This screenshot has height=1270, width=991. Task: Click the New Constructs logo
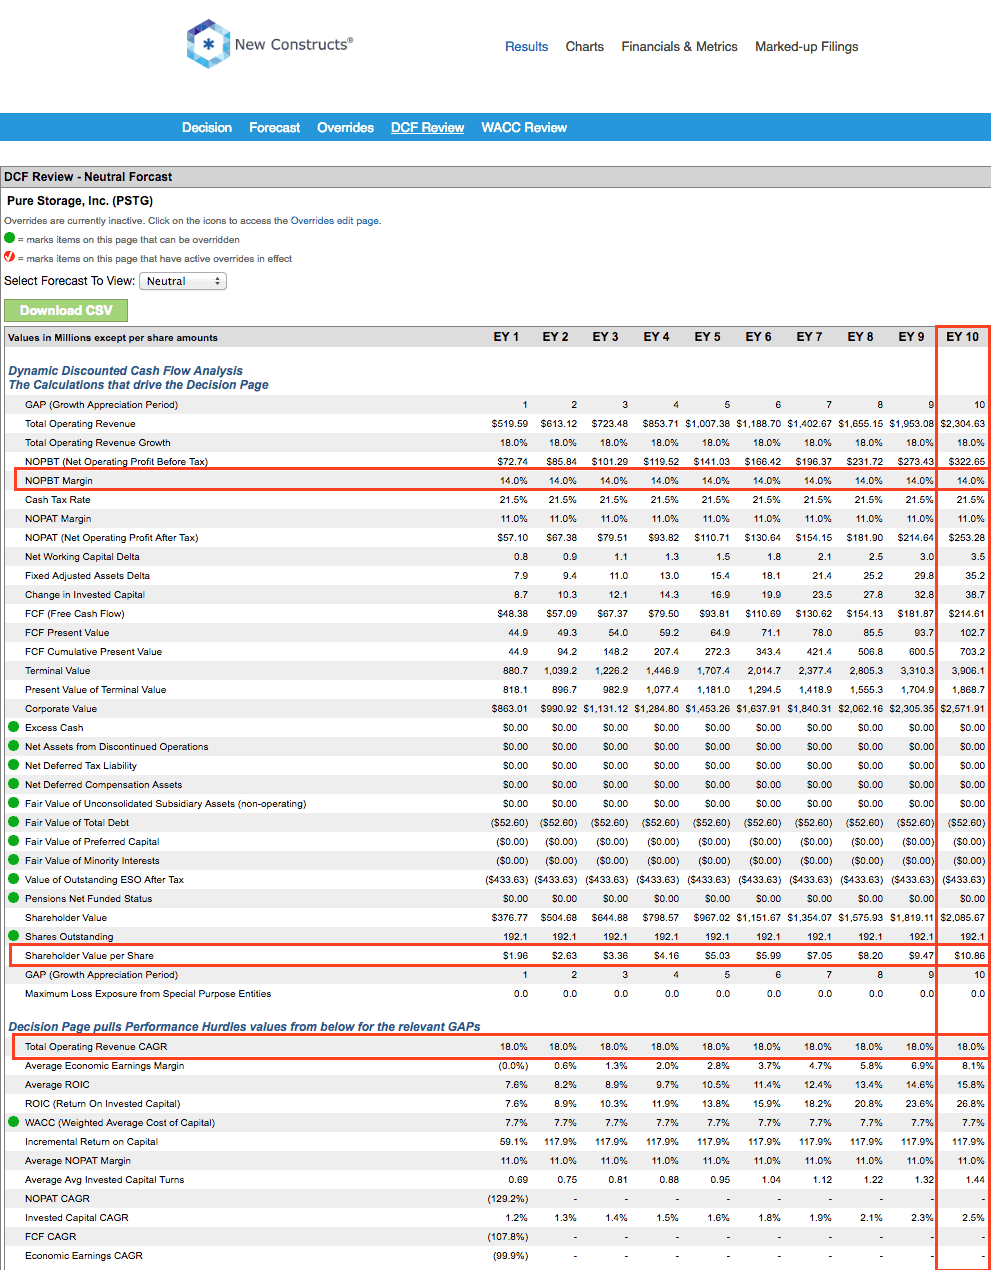point(269,44)
